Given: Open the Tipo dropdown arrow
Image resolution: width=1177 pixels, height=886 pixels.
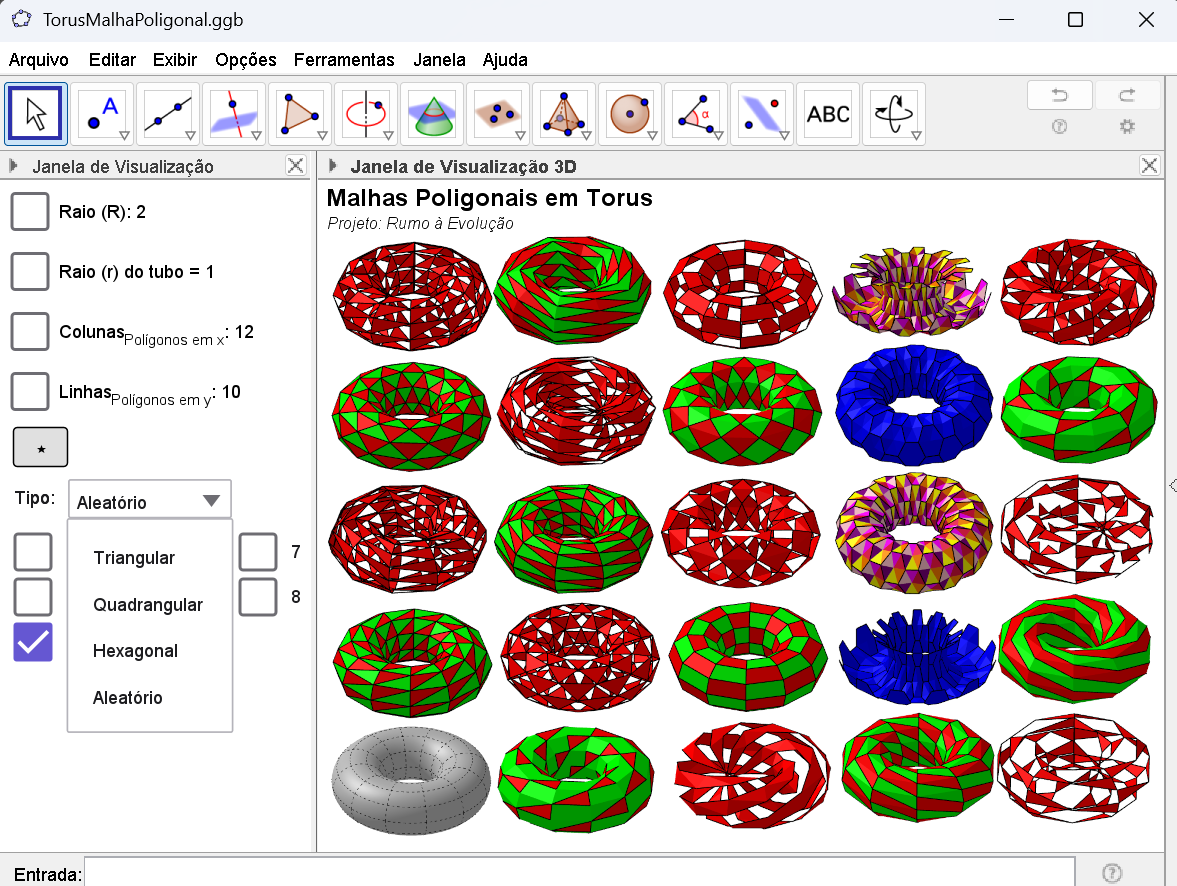Looking at the screenshot, I should click(x=211, y=501).
